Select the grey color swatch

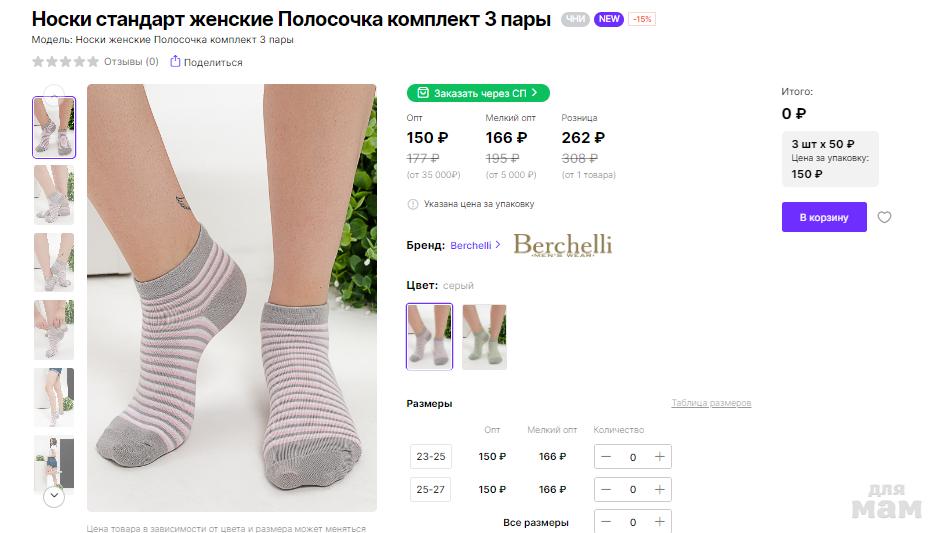click(x=430, y=337)
